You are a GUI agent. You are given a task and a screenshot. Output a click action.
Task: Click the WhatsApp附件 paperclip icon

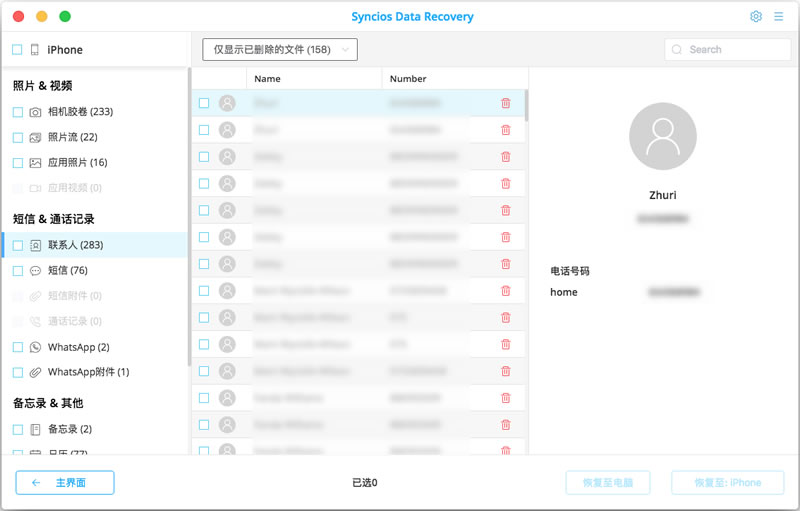(35, 372)
